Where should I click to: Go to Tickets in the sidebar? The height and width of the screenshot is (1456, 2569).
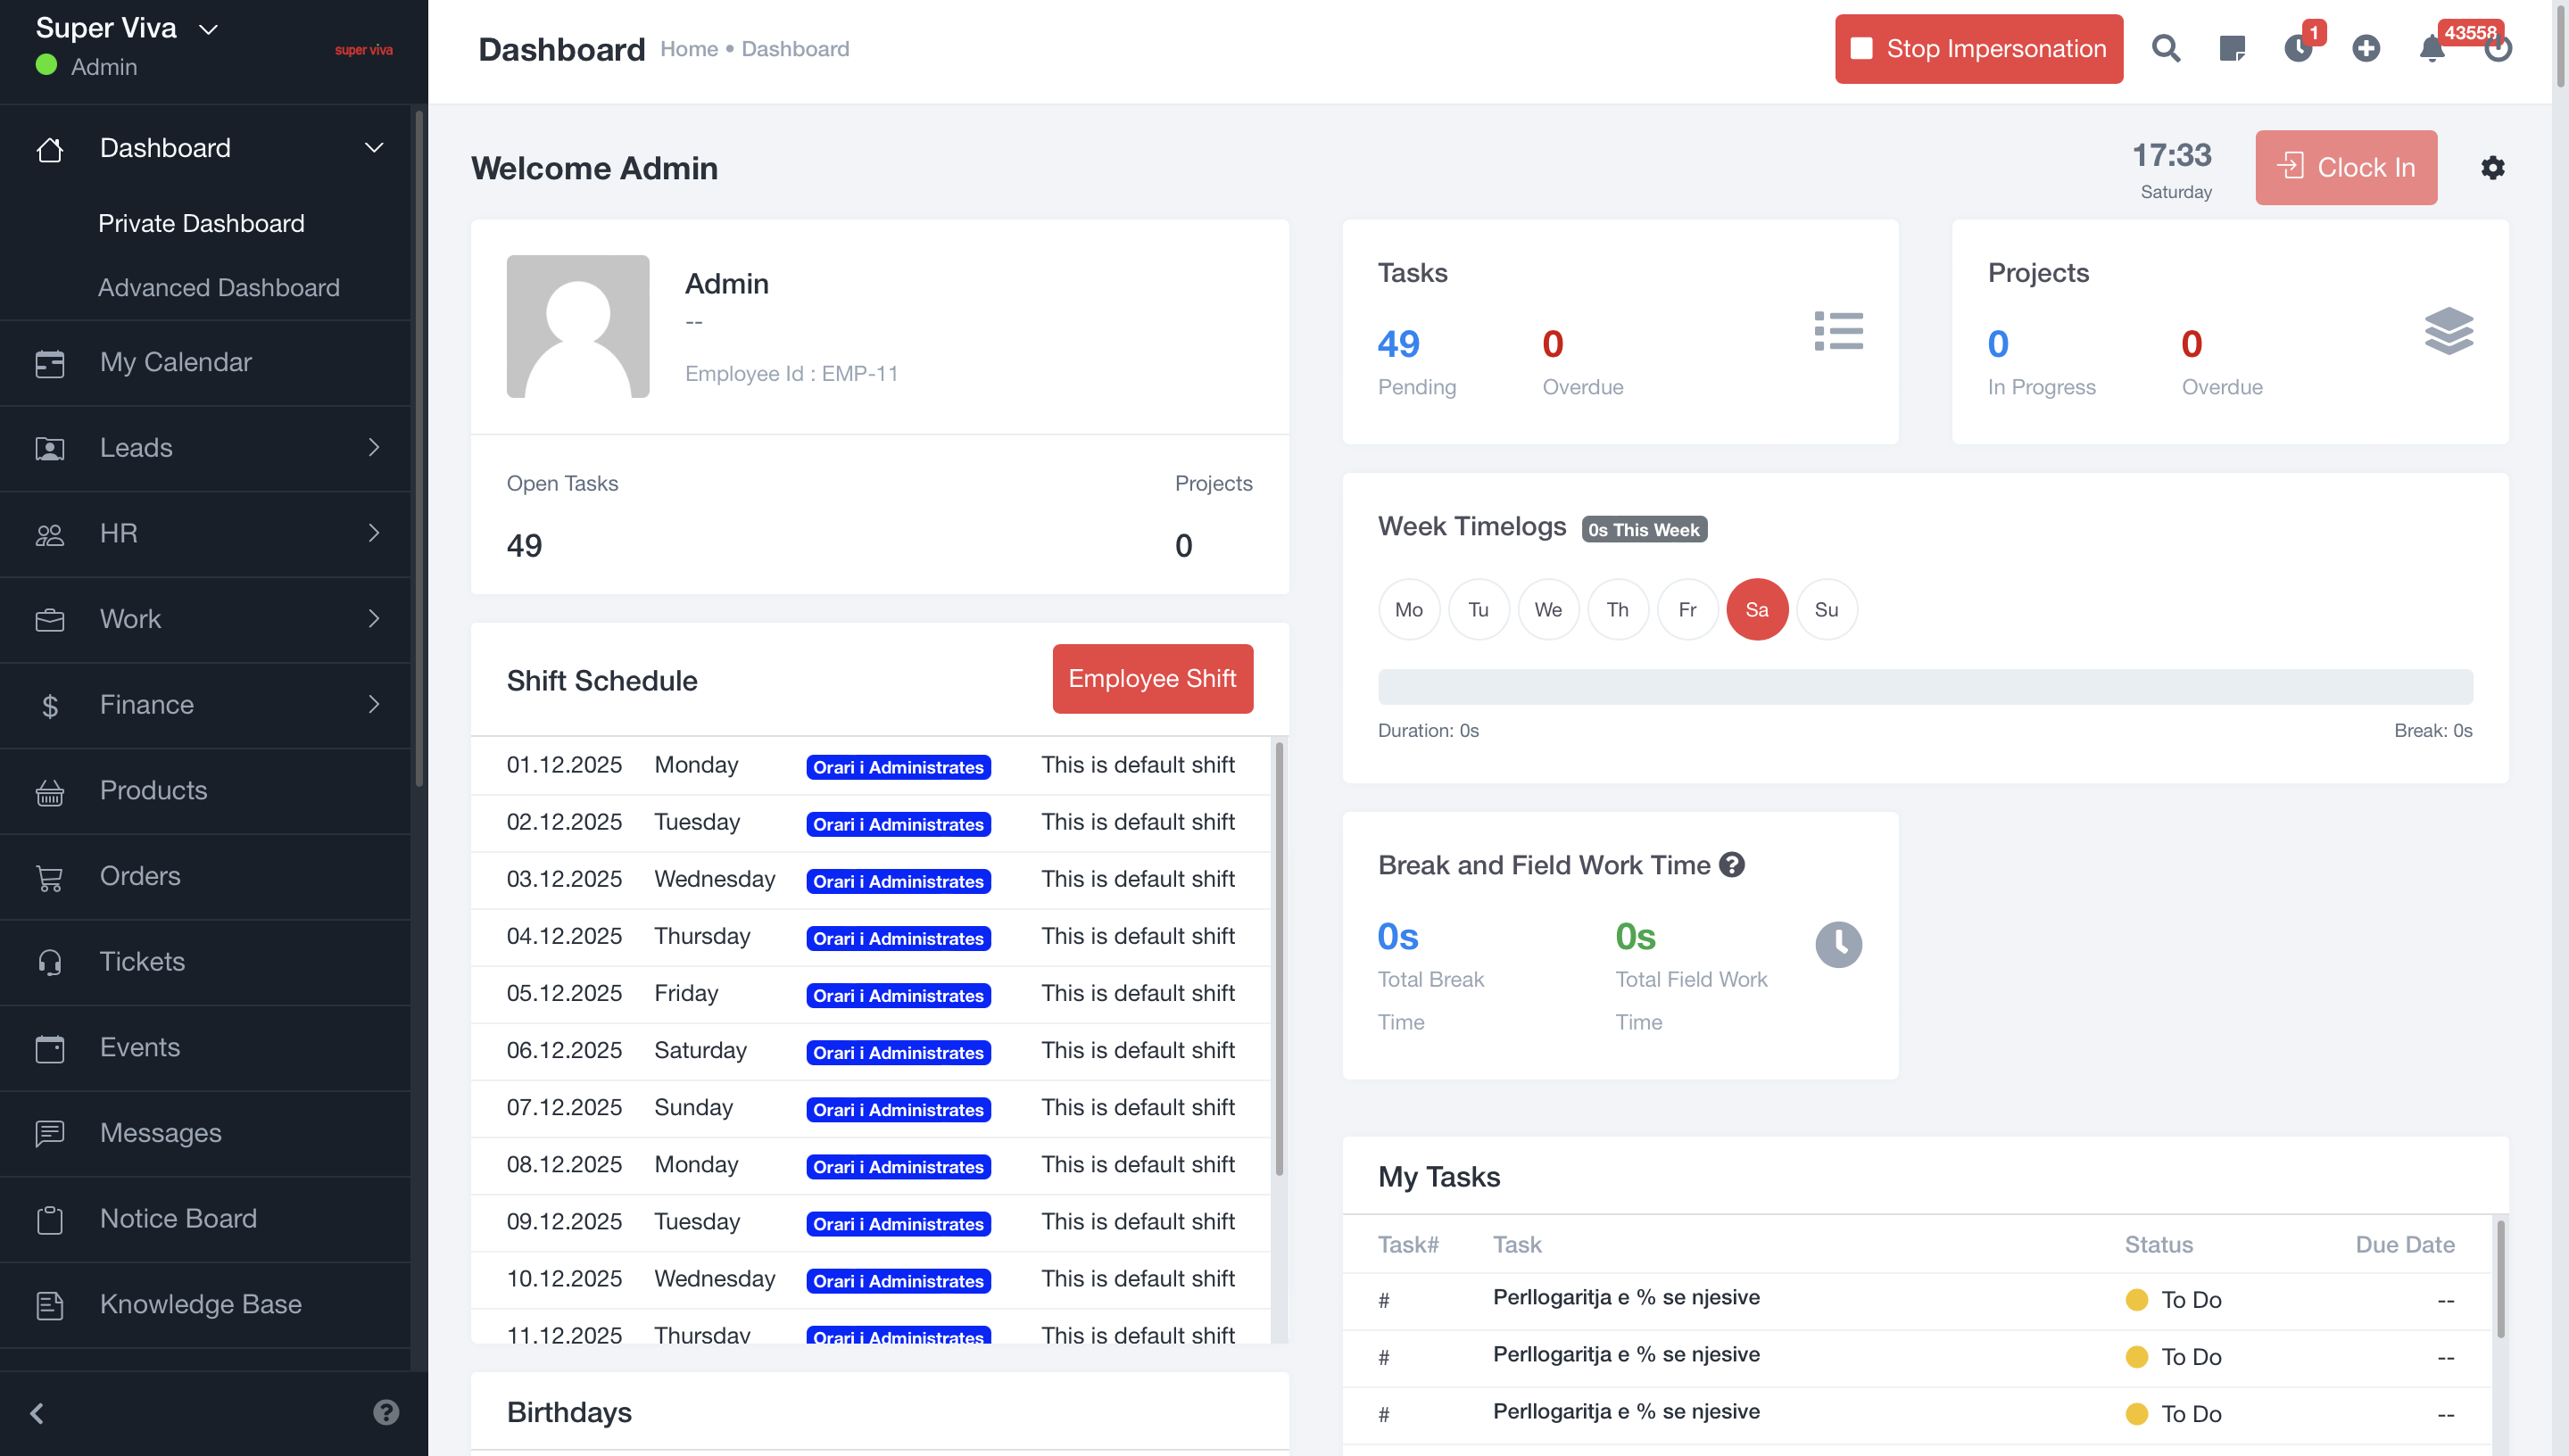click(x=142, y=961)
